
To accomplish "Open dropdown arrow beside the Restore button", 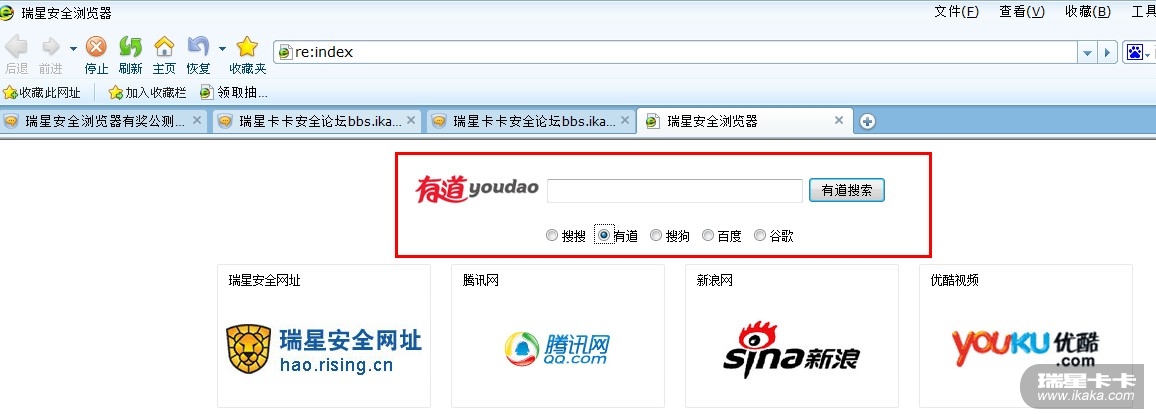I will pos(222,49).
